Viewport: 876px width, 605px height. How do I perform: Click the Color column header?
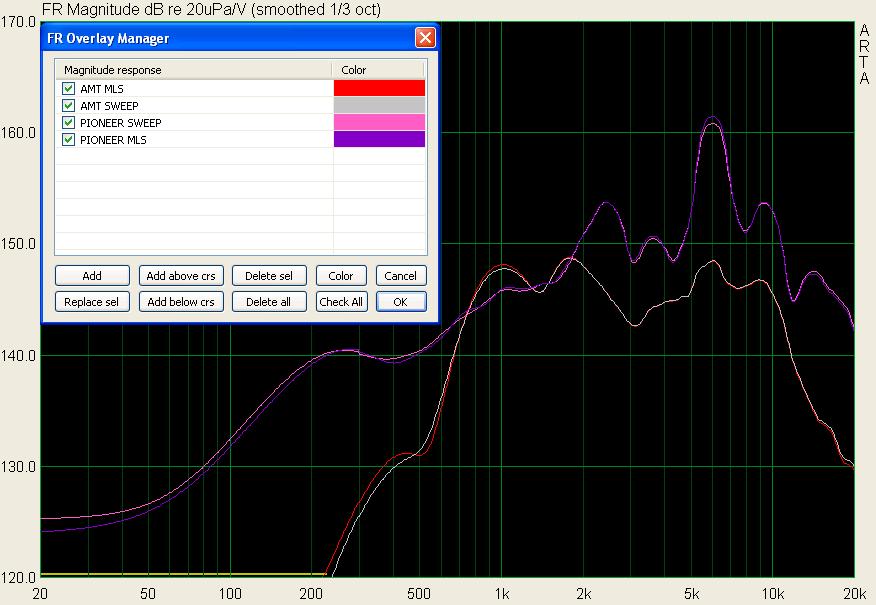point(378,70)
